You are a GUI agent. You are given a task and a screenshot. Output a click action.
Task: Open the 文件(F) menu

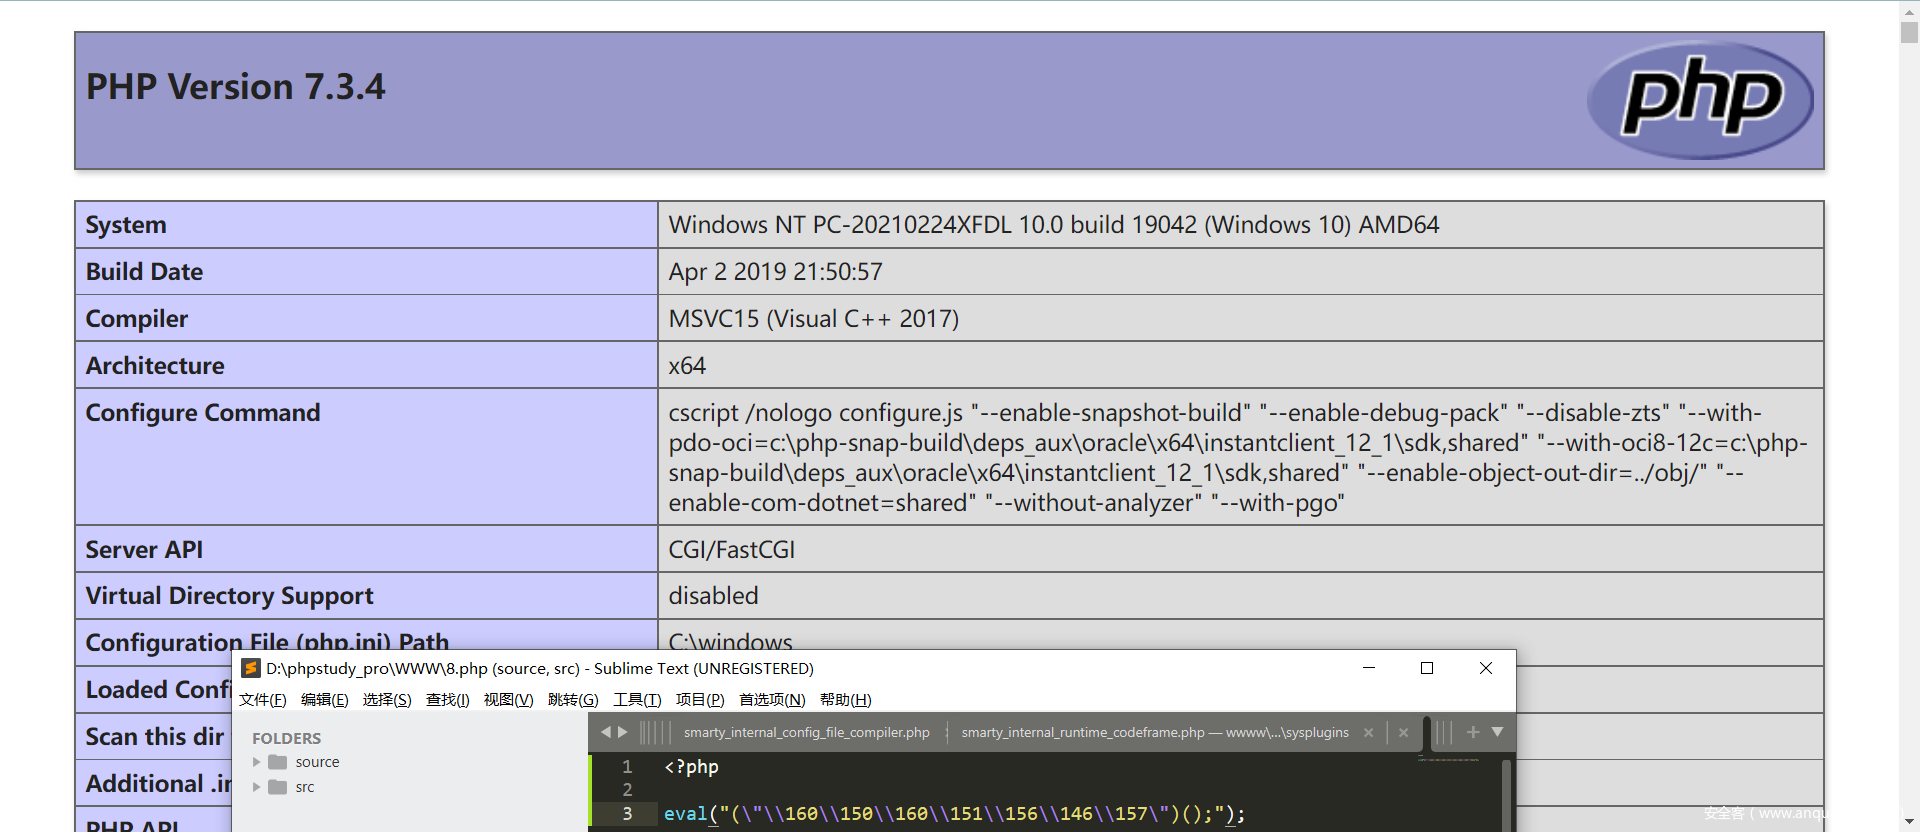pos(262,700)
